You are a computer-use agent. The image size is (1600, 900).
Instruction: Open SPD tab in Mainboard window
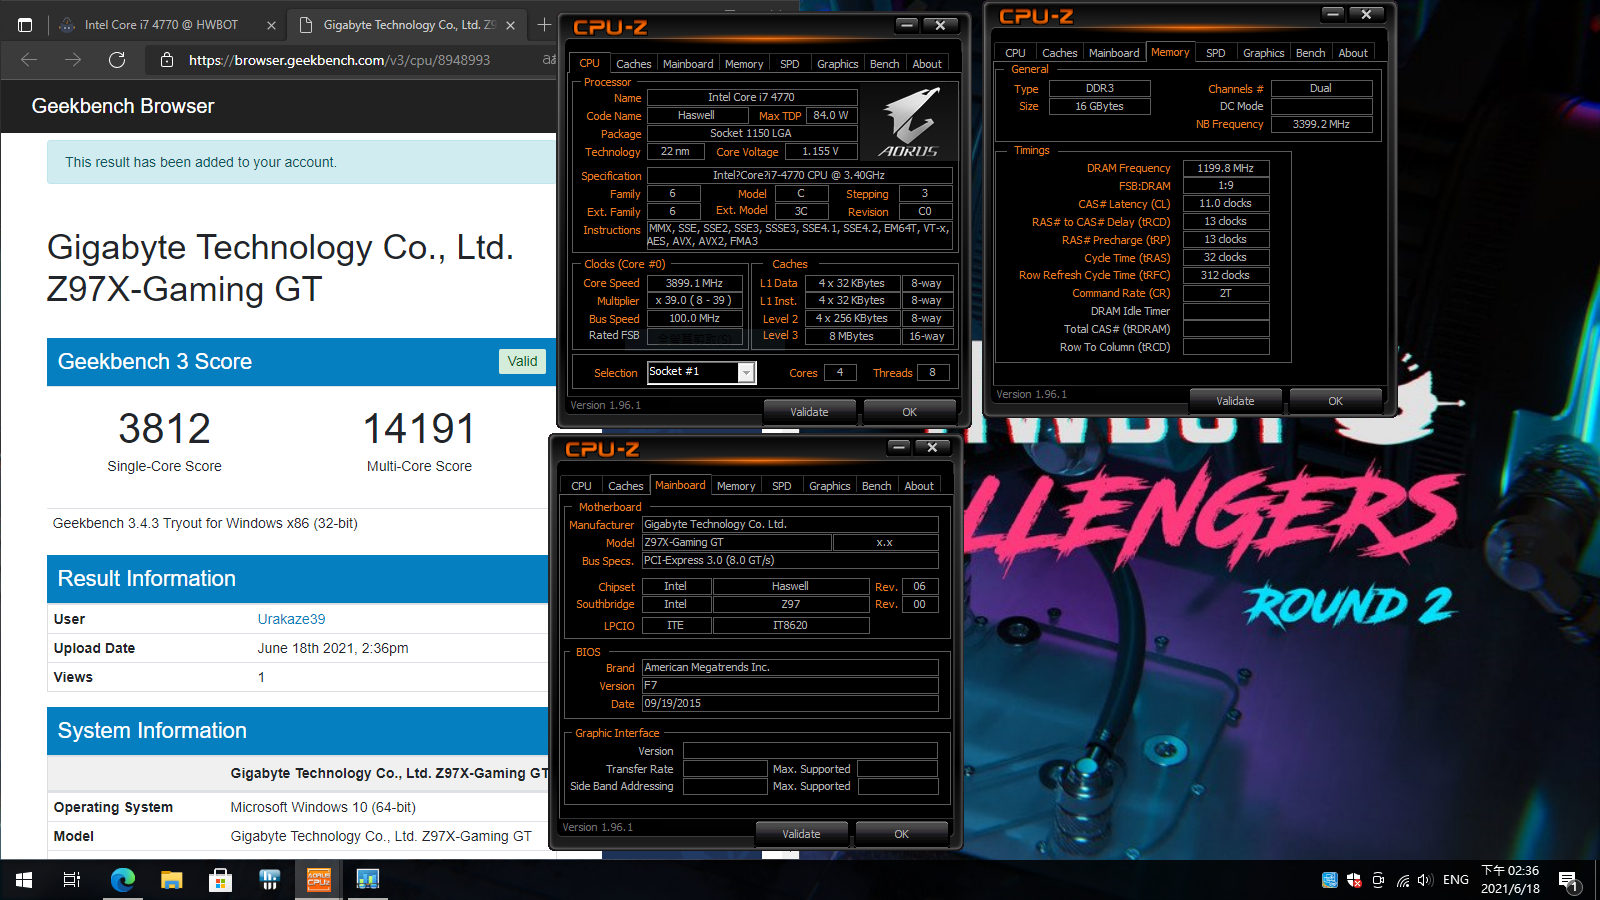click(782, 486)
